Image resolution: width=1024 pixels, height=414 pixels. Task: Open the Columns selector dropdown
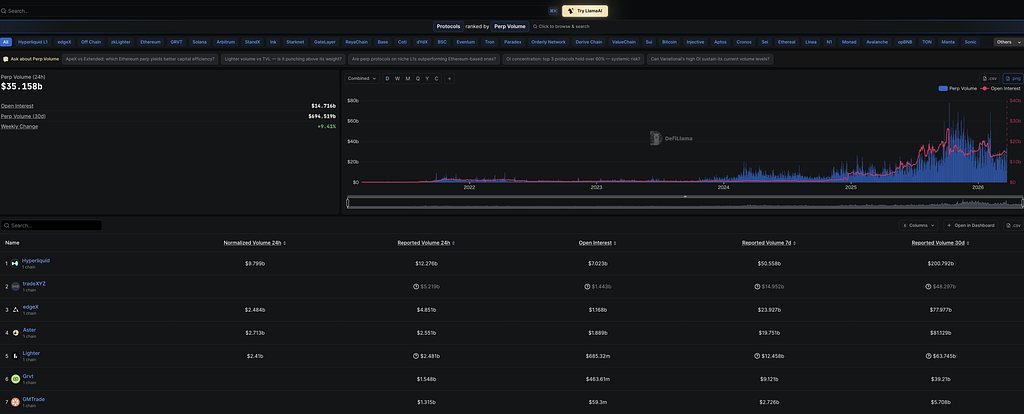click(x=917, y=226)
